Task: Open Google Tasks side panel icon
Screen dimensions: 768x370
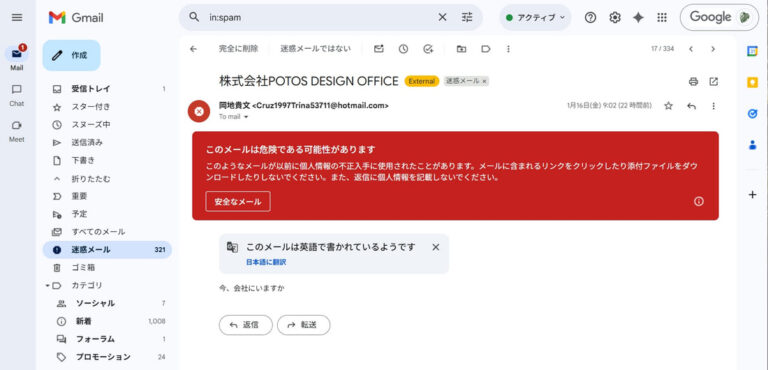Action: coord(752,114)
